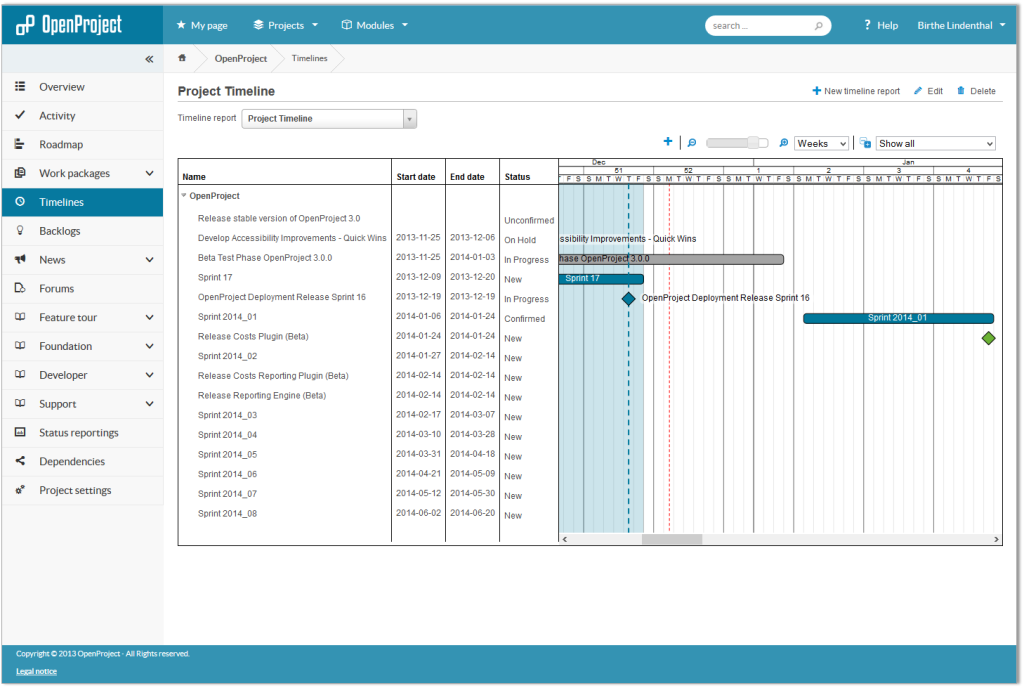Click the Backlogs lightbulb icon
The image size is (1024, 688).
tap(20, 230)
